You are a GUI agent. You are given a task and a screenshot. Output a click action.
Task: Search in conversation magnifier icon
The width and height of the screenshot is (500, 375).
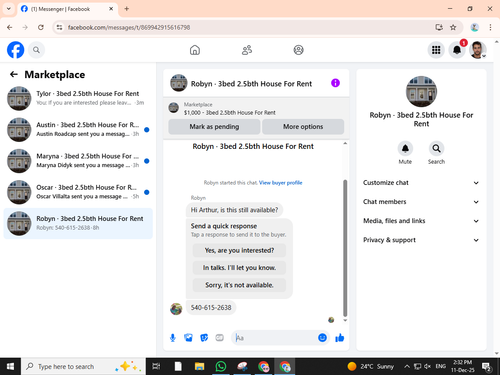[x=436, y=148]
